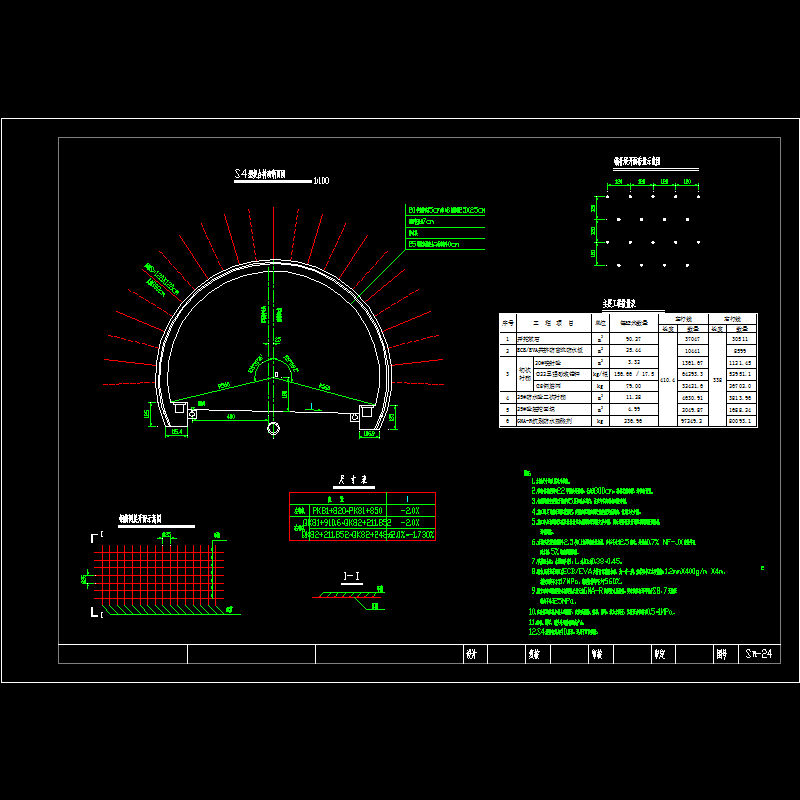Click the 26702.0 quantity cell

pos(740,386)
